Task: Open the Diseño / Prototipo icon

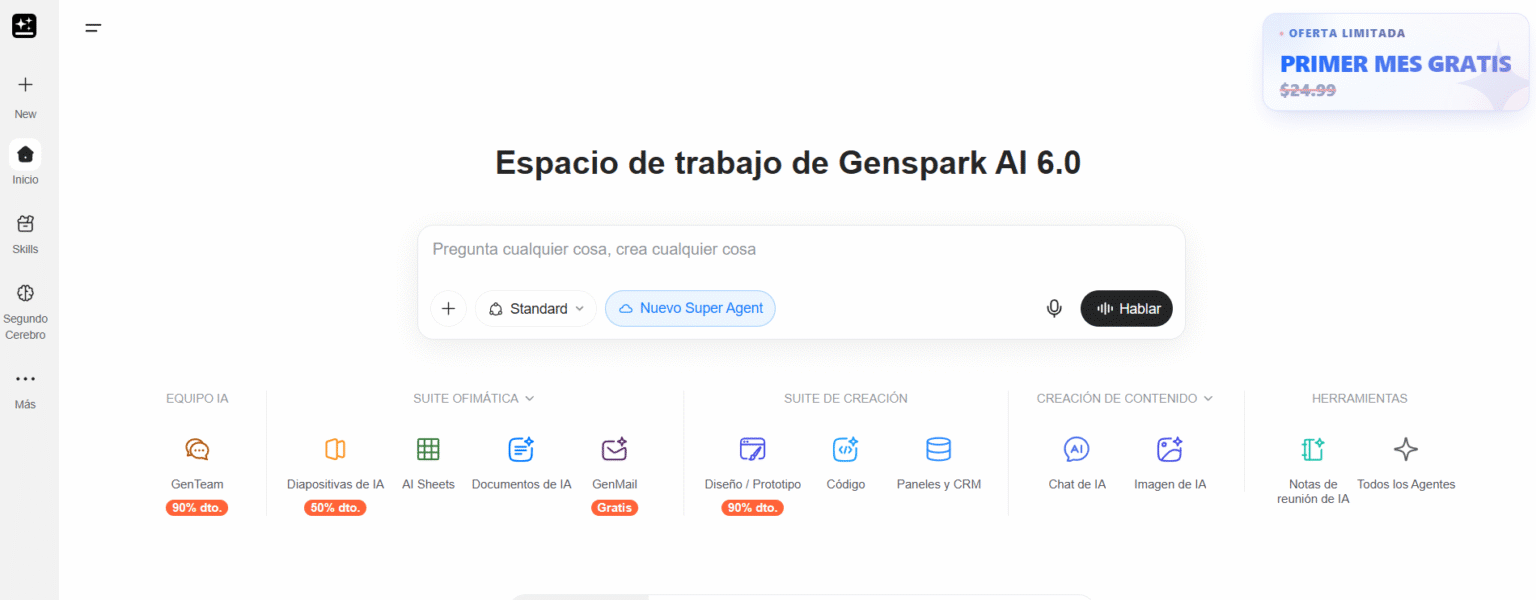Action: click(752, 449)
